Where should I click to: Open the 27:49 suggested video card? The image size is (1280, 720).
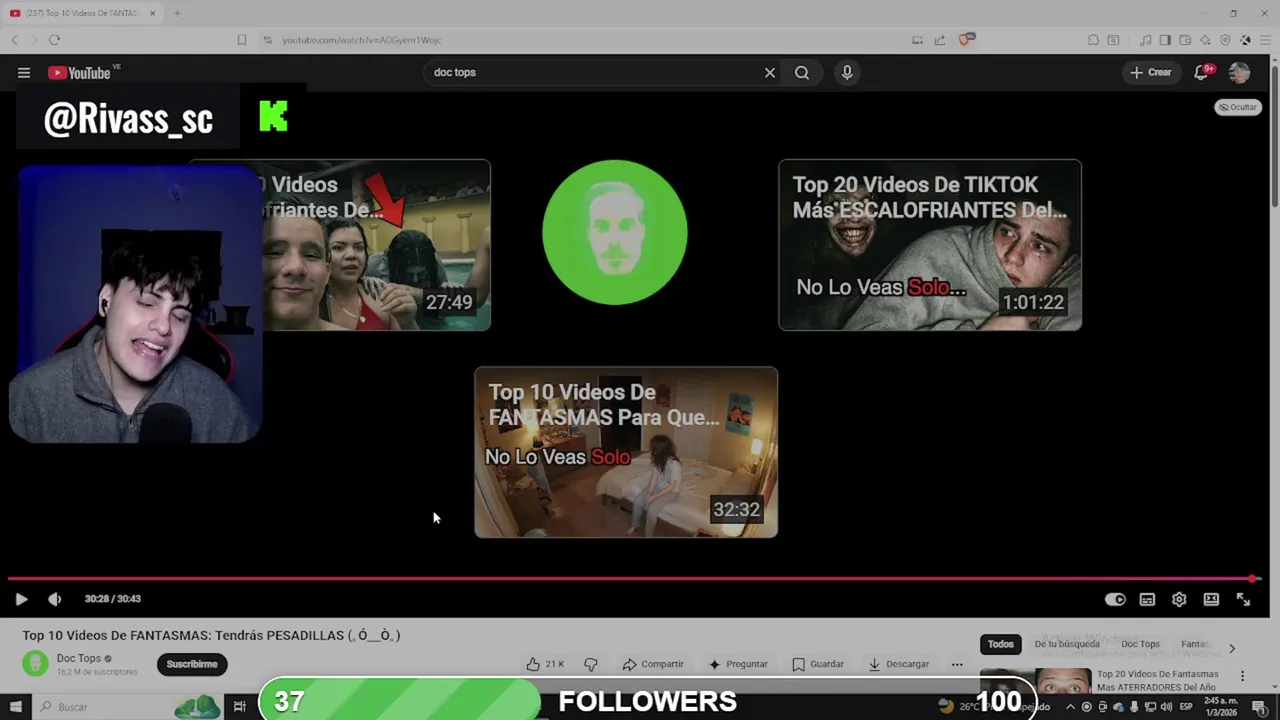pos(376,245)
